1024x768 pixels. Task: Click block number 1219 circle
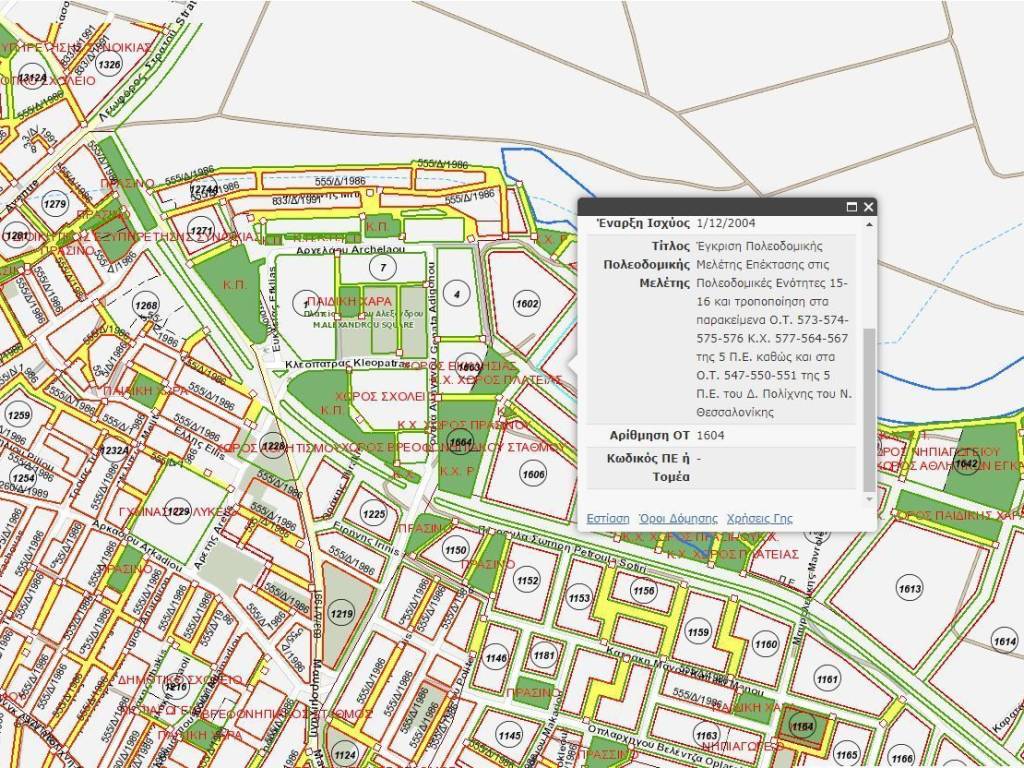342,613
